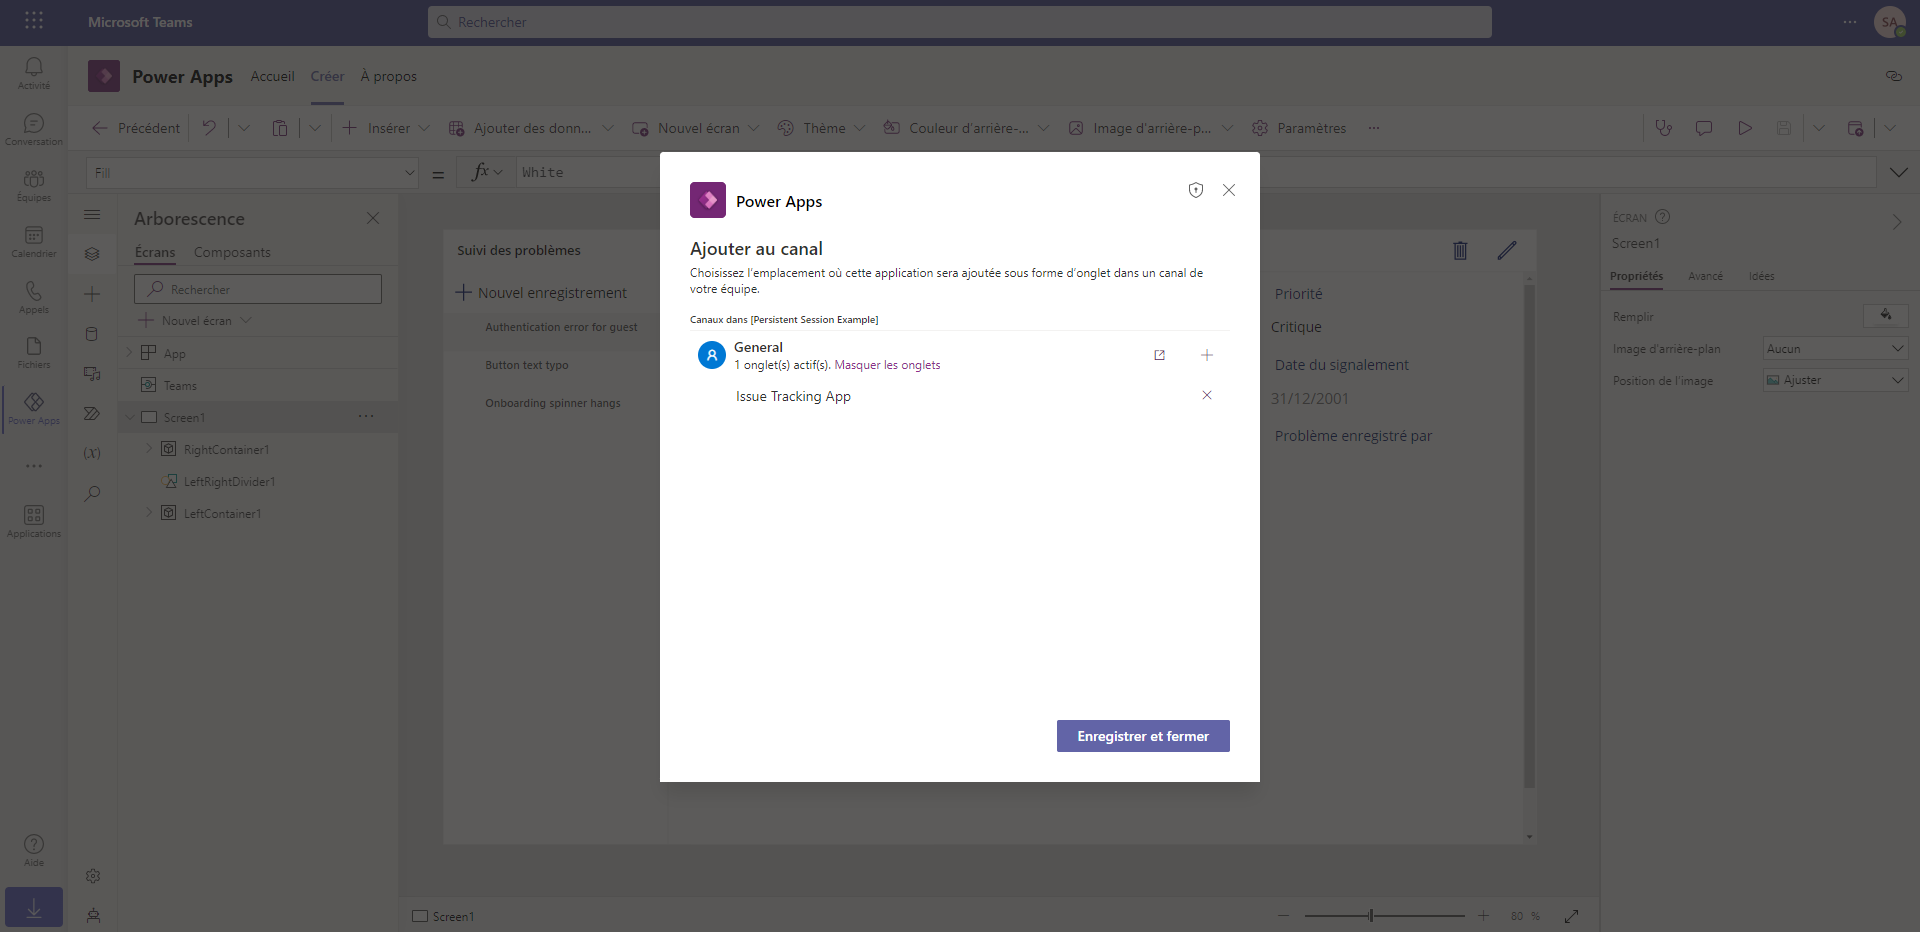Open the data cylinder icon in rail
1920x932 pixels.
coord(92,334)
